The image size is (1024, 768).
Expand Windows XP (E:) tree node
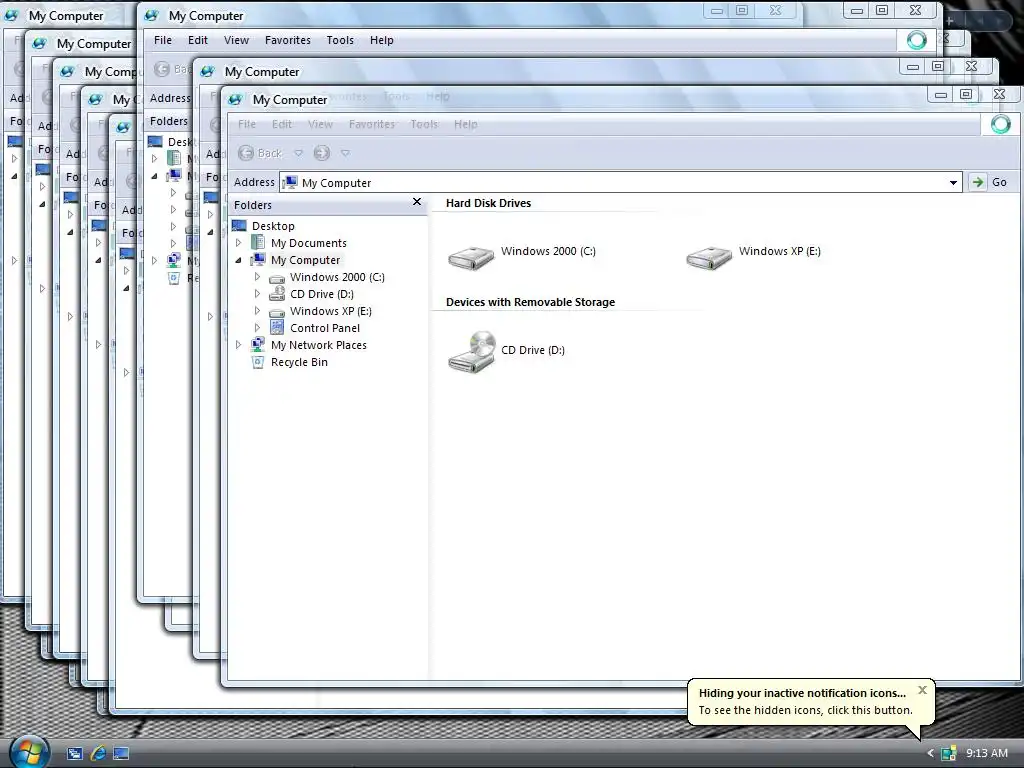tap(257, 311)
